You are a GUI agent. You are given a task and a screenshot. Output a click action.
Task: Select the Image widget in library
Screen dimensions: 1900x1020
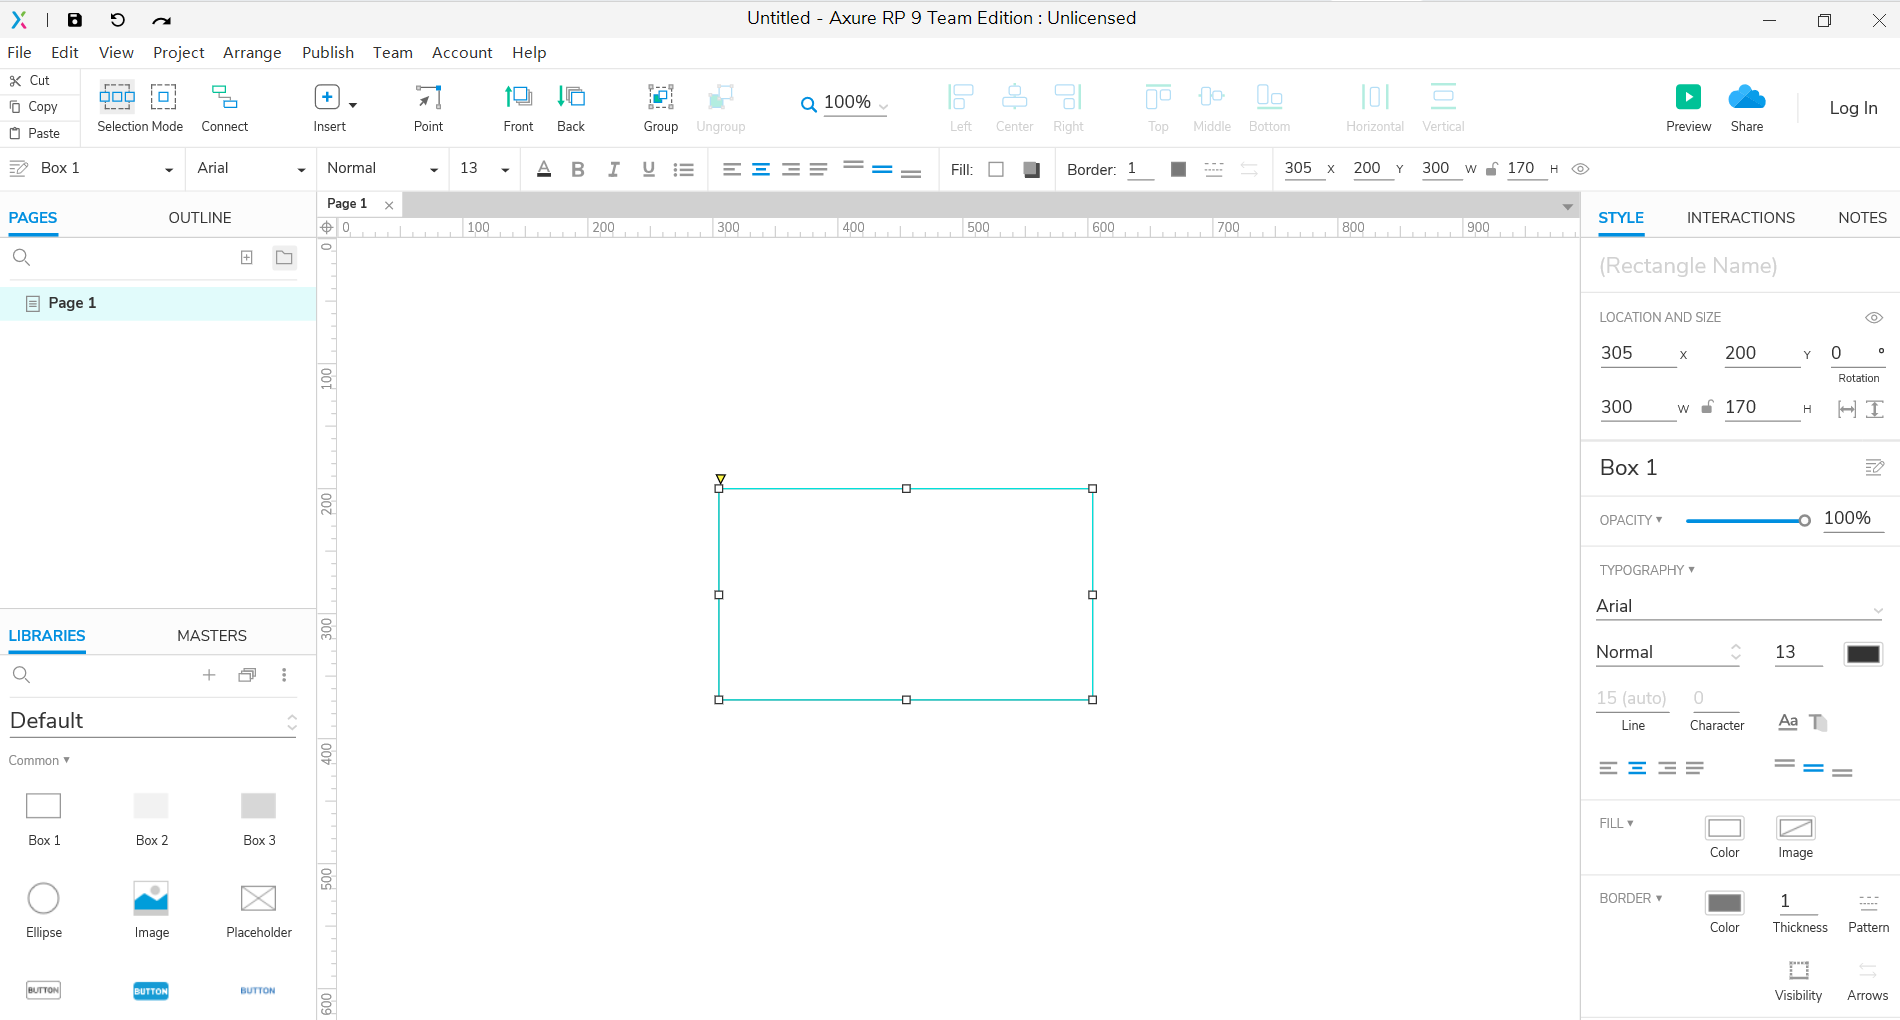pyautogui.click(x=151, y=910)
